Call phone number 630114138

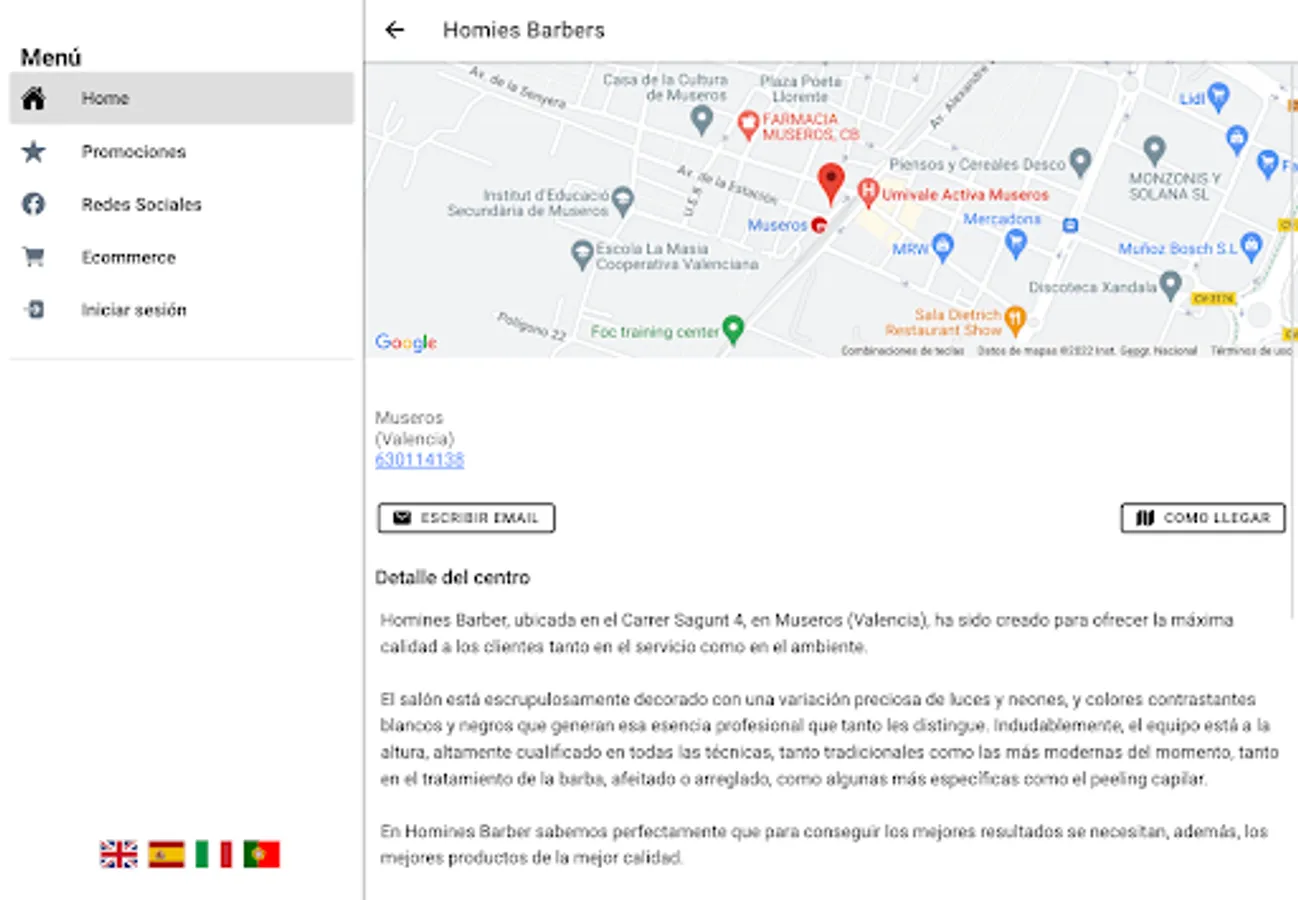[x=419, y=460]
